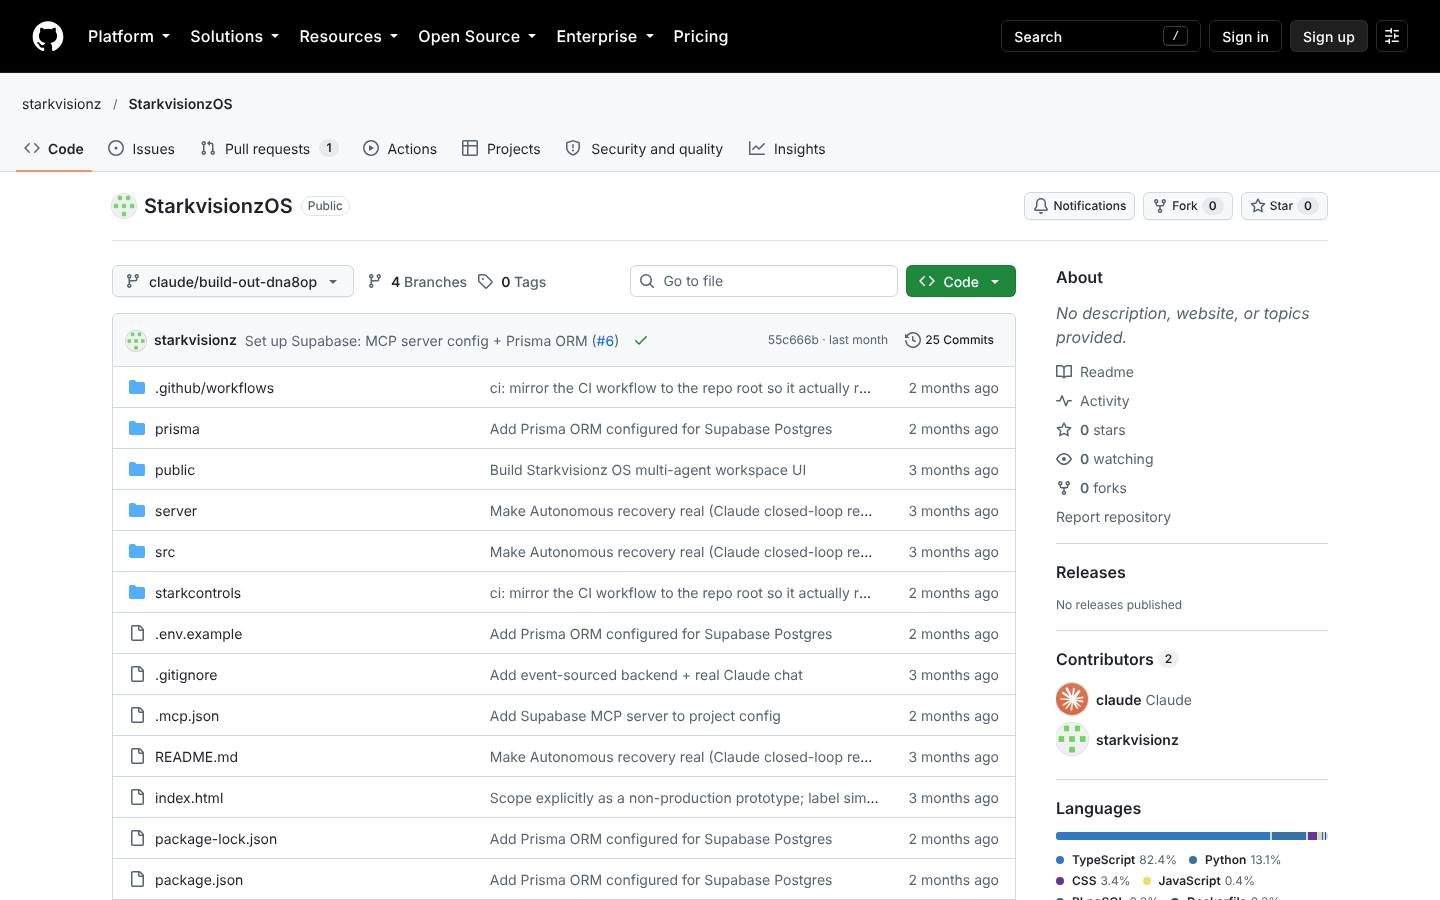Expand the Solutions menu
Image resolution: width=1440 pixels, height=900 pixels.
pos(235,36)
